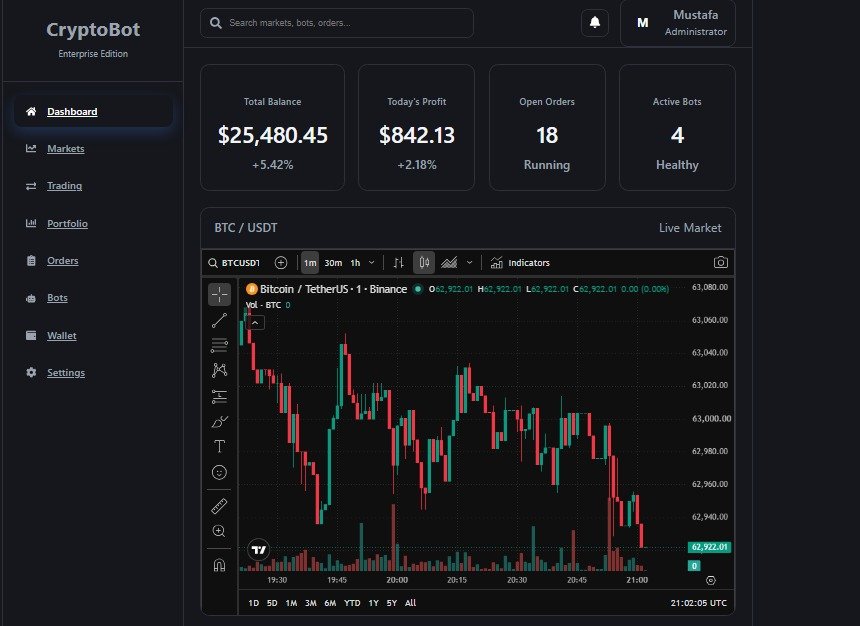This screenshot has height=626, width=860.
Task: Open the Markets sidebar link
Action: tap(66, 149)
